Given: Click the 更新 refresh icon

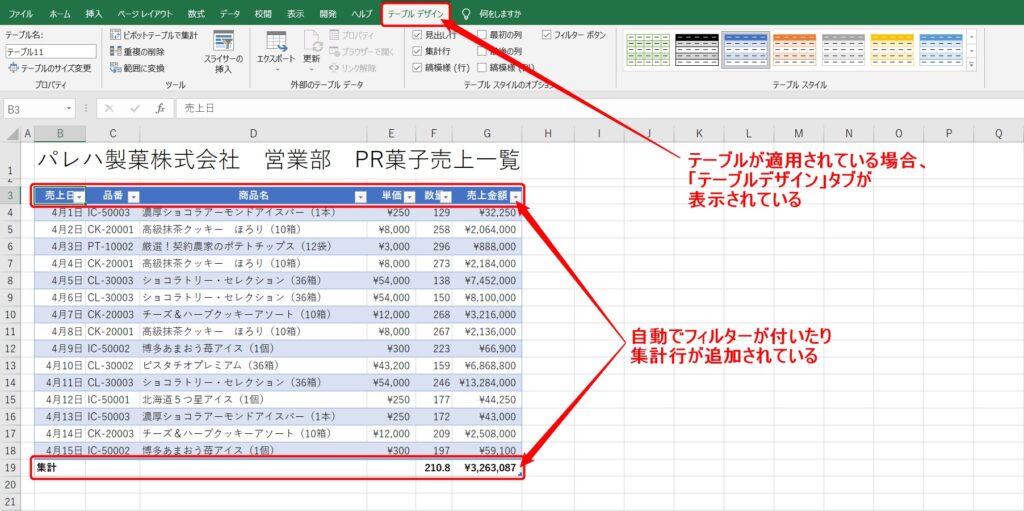Looking at the screenshot, I should 312,41.
